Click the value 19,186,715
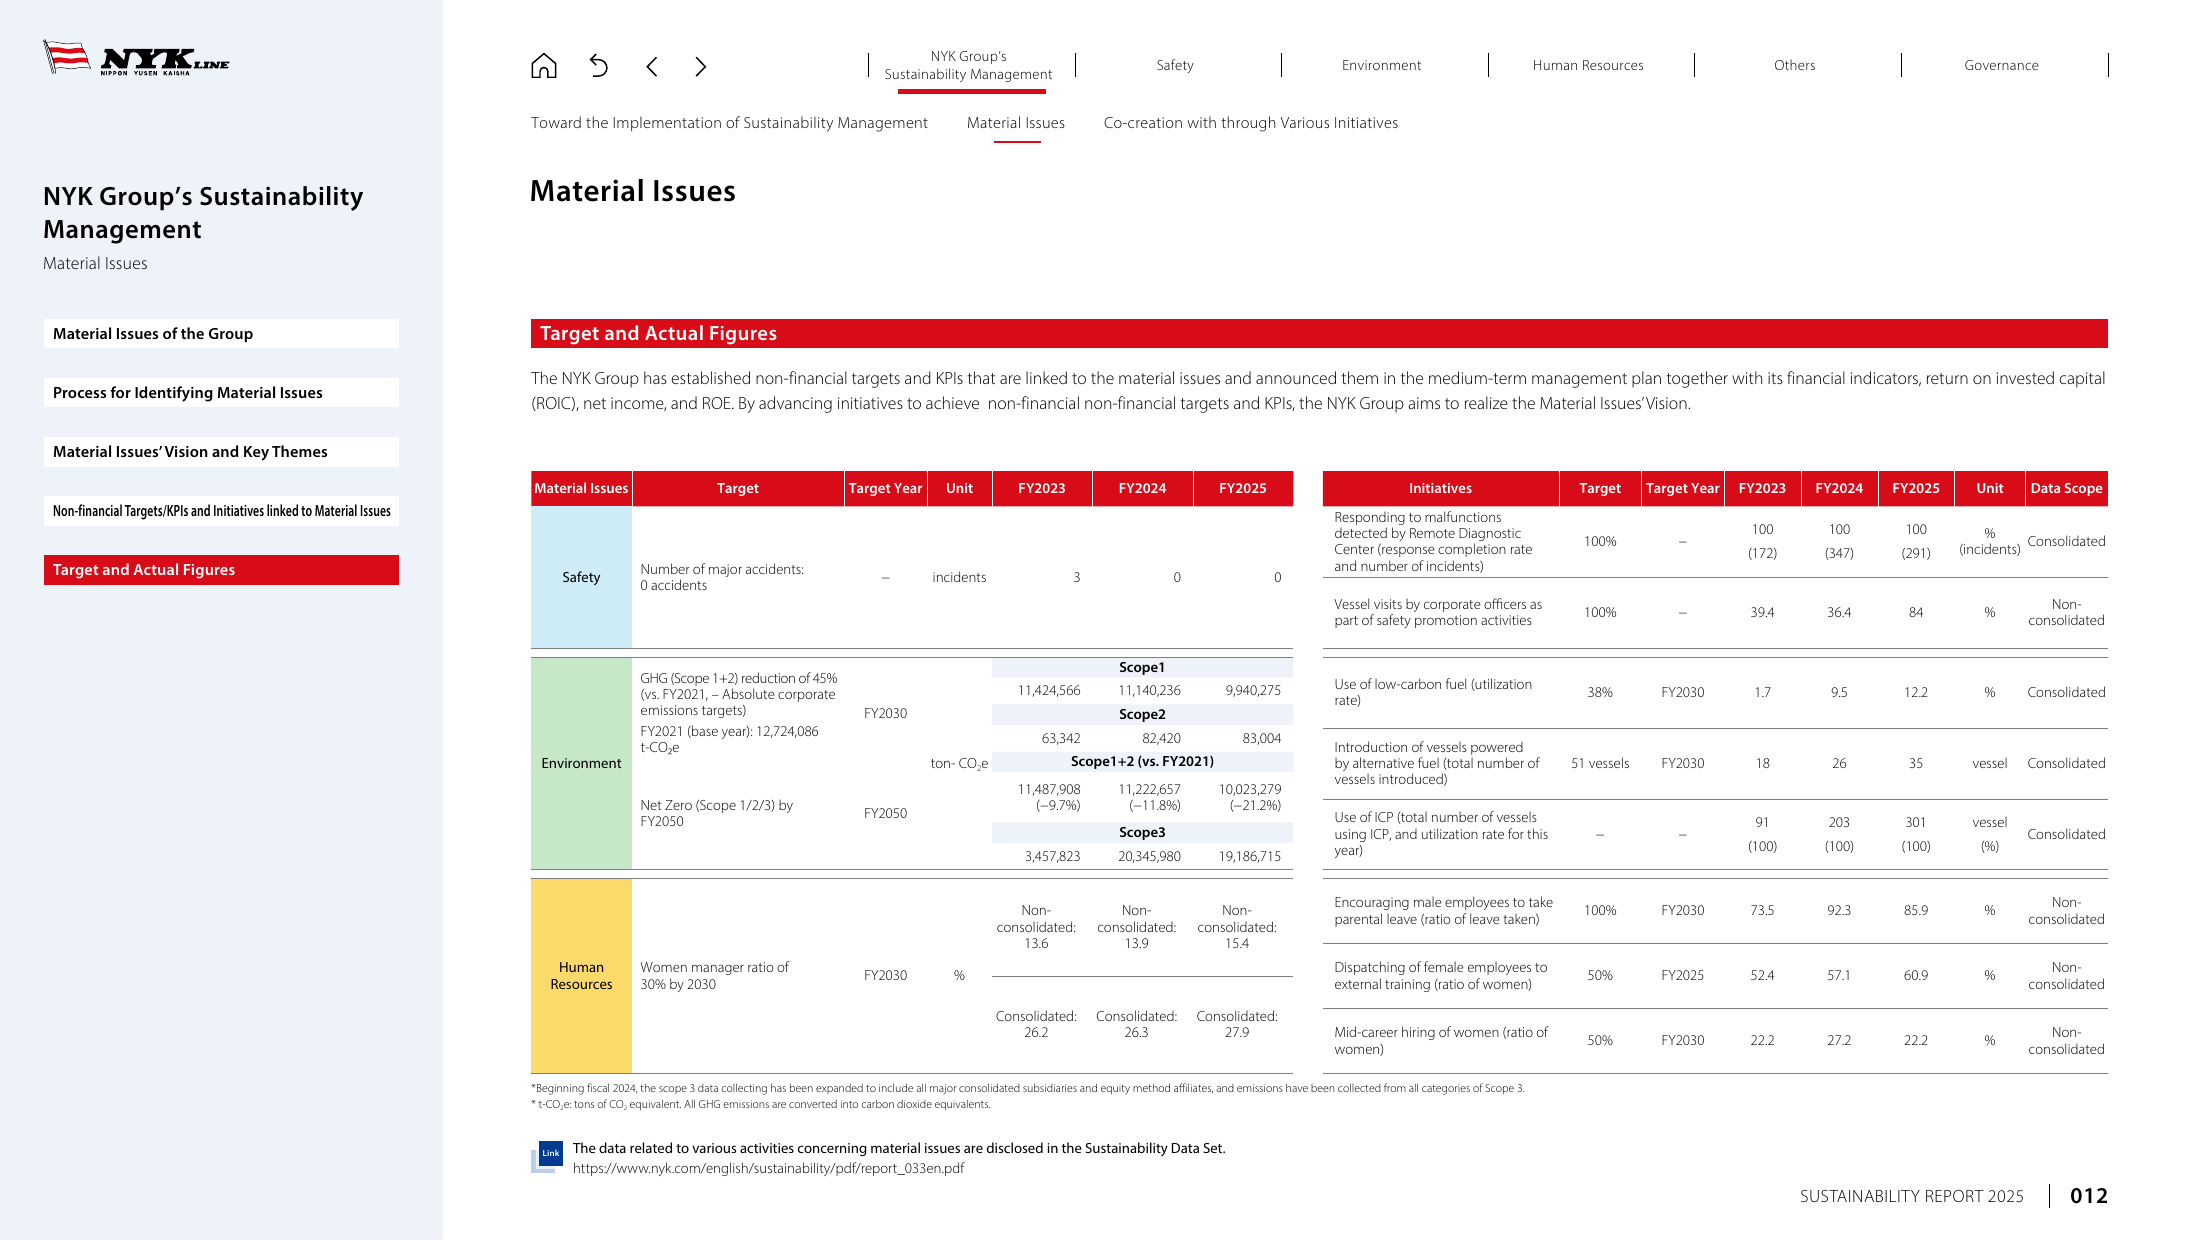The image size is (2197, 1241). click(1249, 856)
